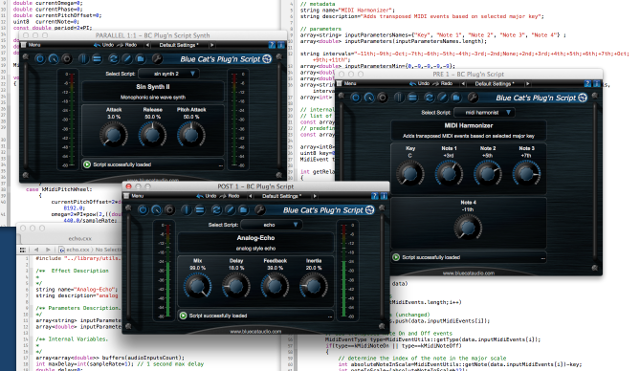Click the back arrow in echo.cxx editor bar
640x371 pixels.
(x=36, y=249)
